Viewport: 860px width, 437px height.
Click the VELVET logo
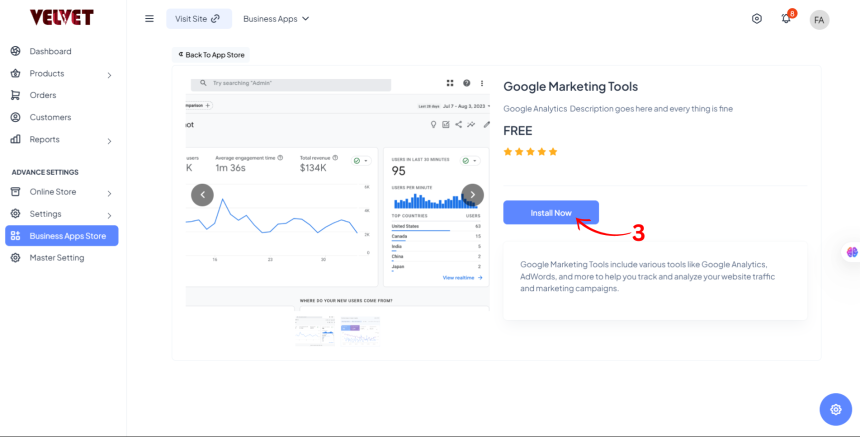pyautogui.click(x=62, y=18)
